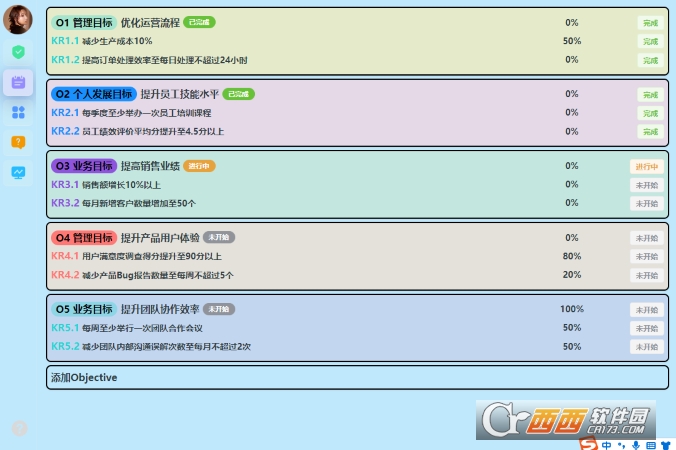Viewport: 676px width, 450px height.
Task: Open the green shield check sidebar icon
Action: 18,52
